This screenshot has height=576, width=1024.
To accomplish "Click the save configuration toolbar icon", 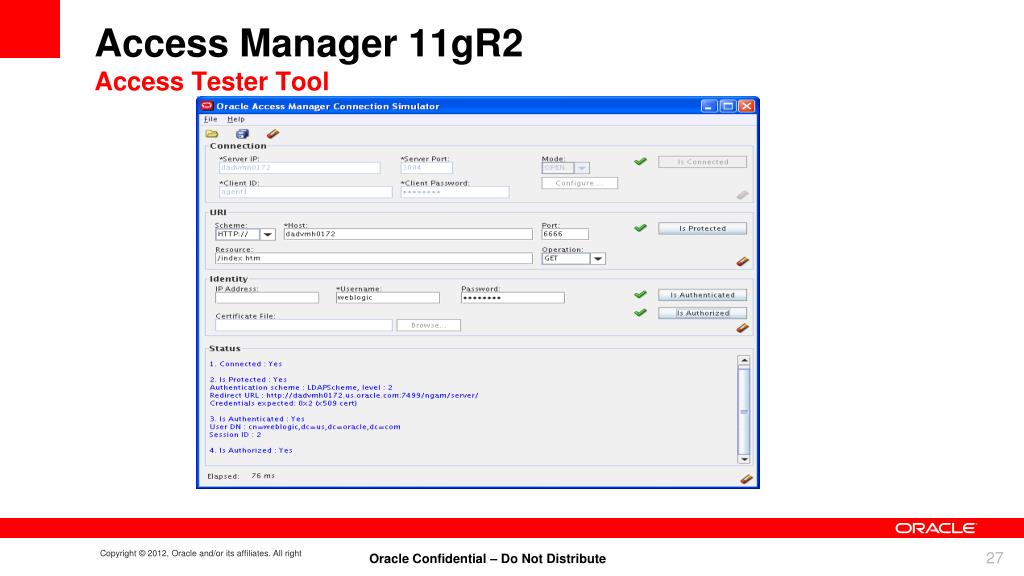I will 242,134.
